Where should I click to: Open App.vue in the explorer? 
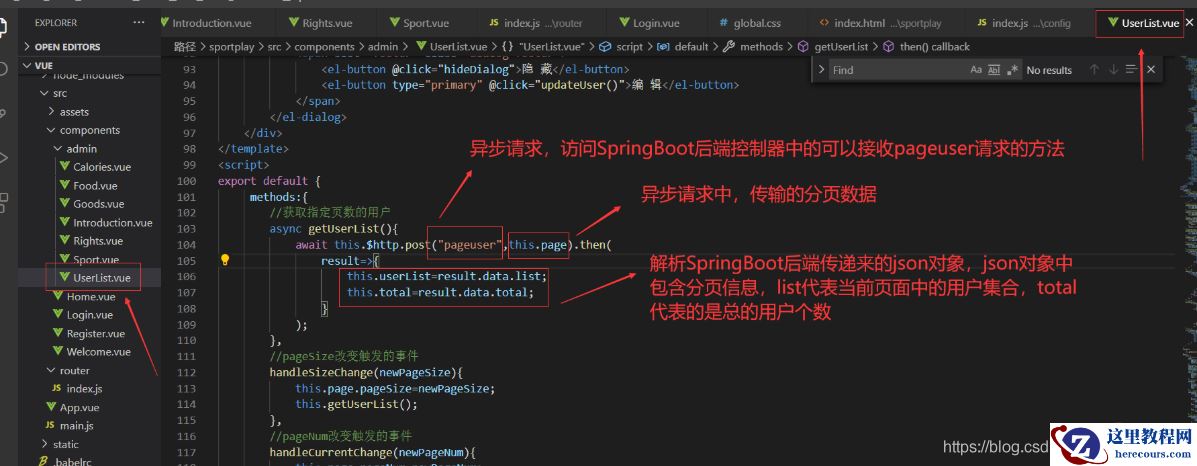(79, 407)
